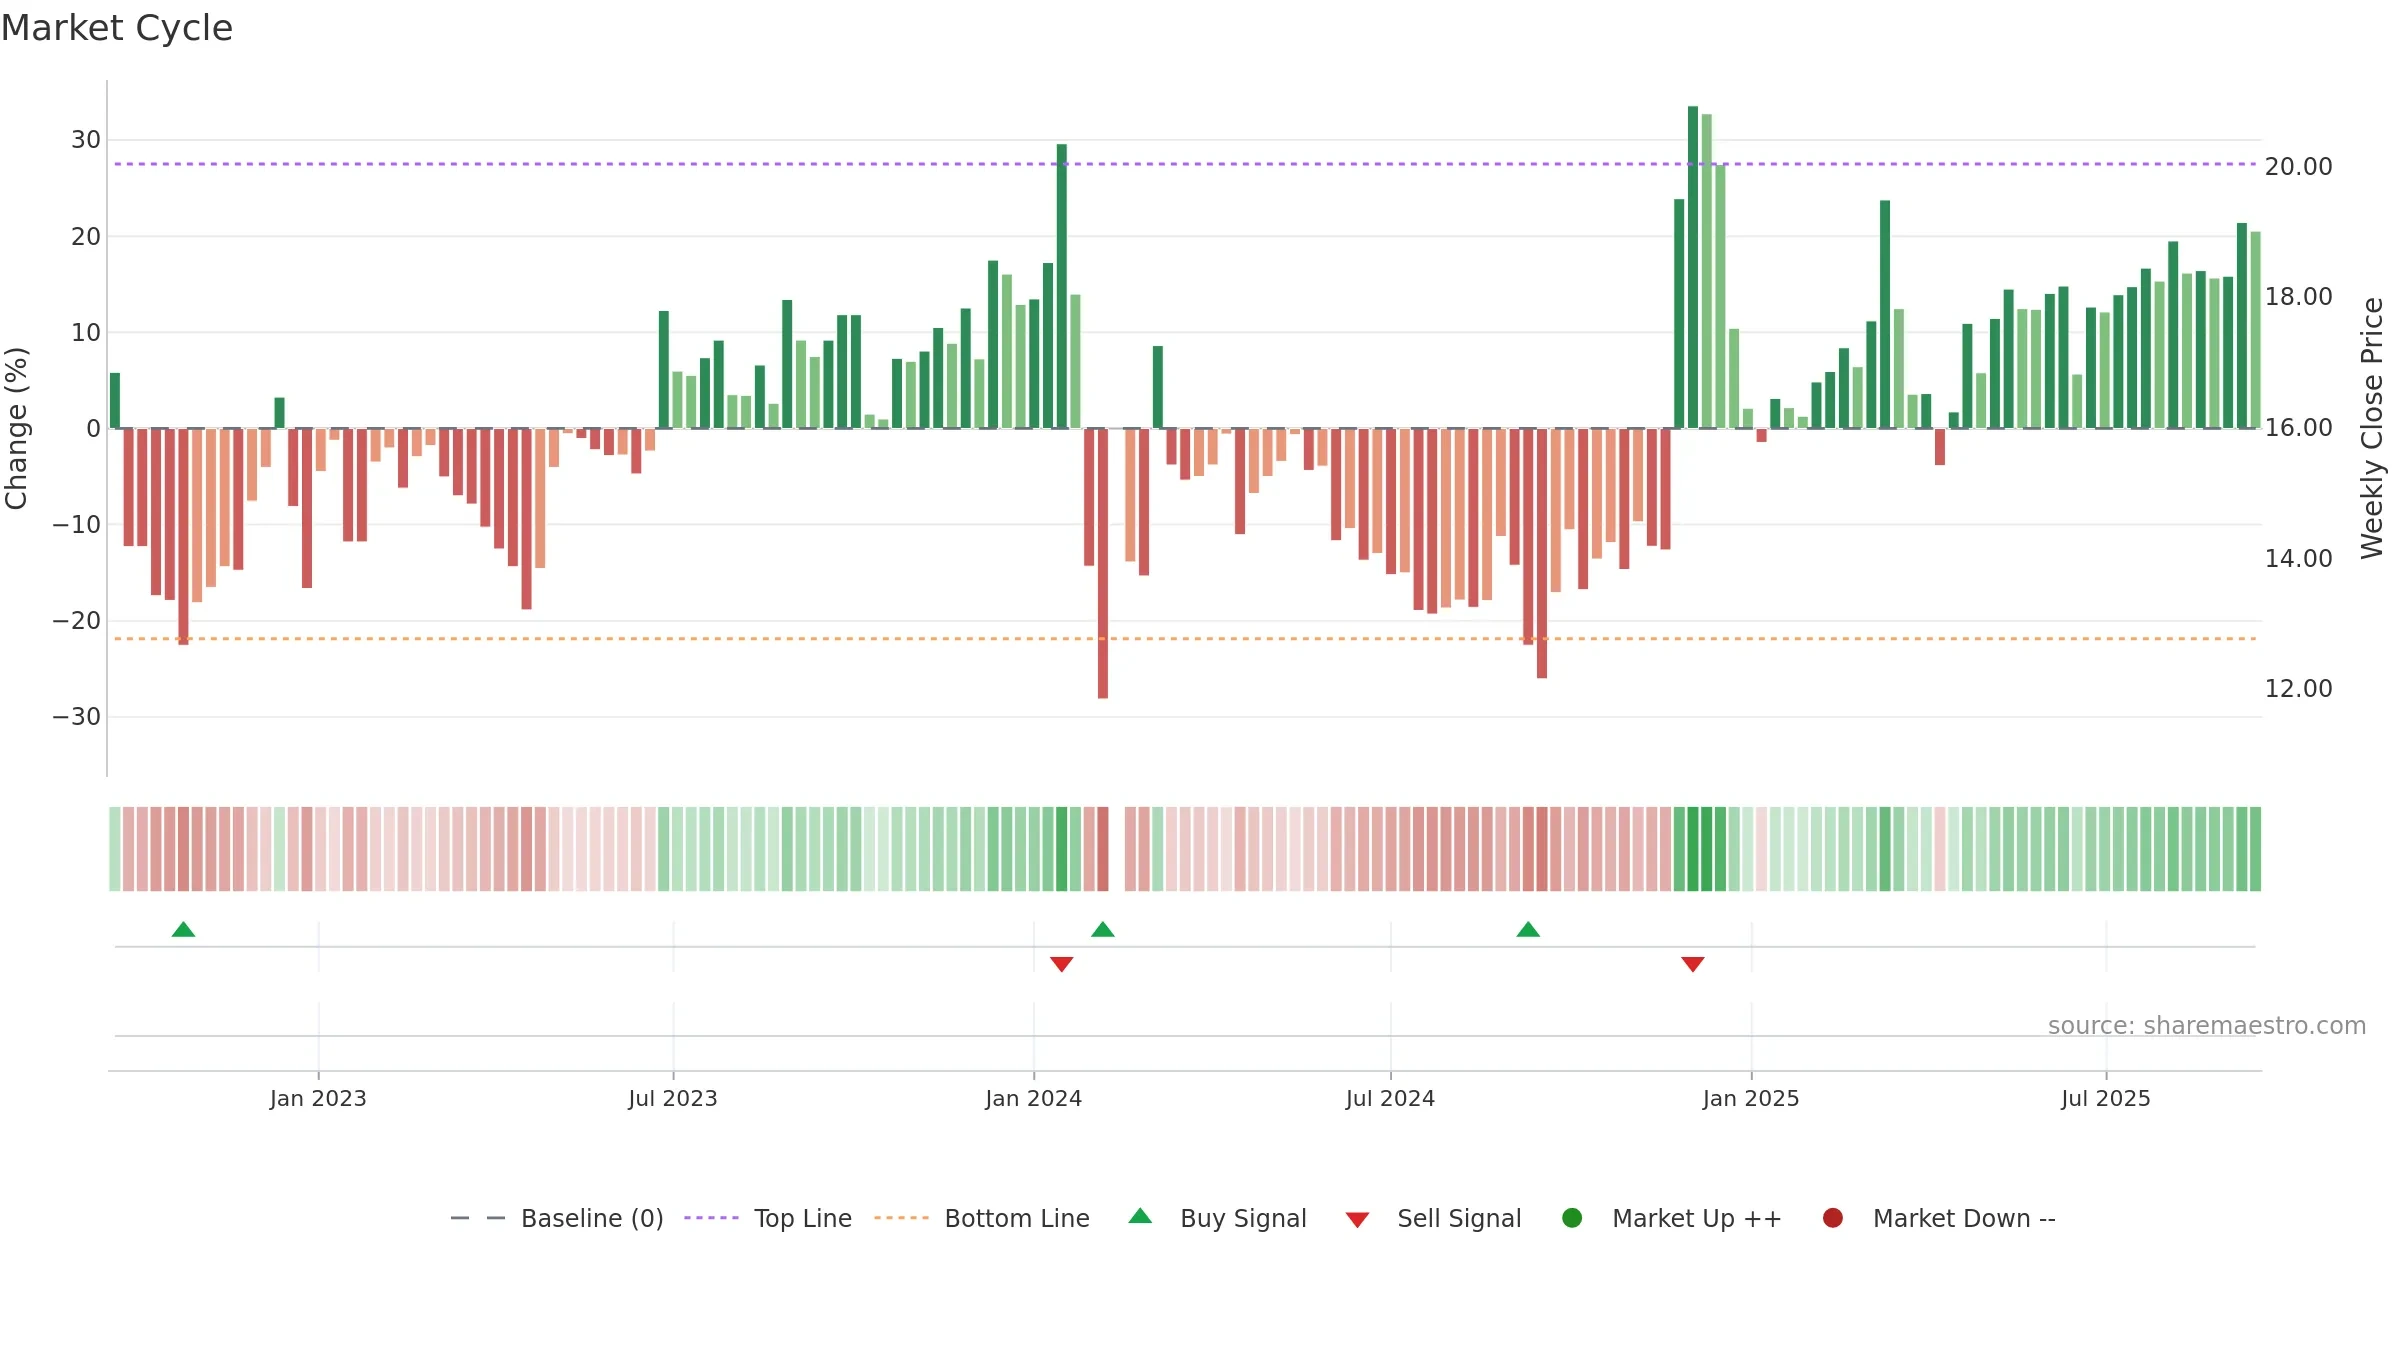Viewport: 2400px width, 1350px height.
Task: Click the tallest green bar above 30 percent
Action: point(1693,267)
